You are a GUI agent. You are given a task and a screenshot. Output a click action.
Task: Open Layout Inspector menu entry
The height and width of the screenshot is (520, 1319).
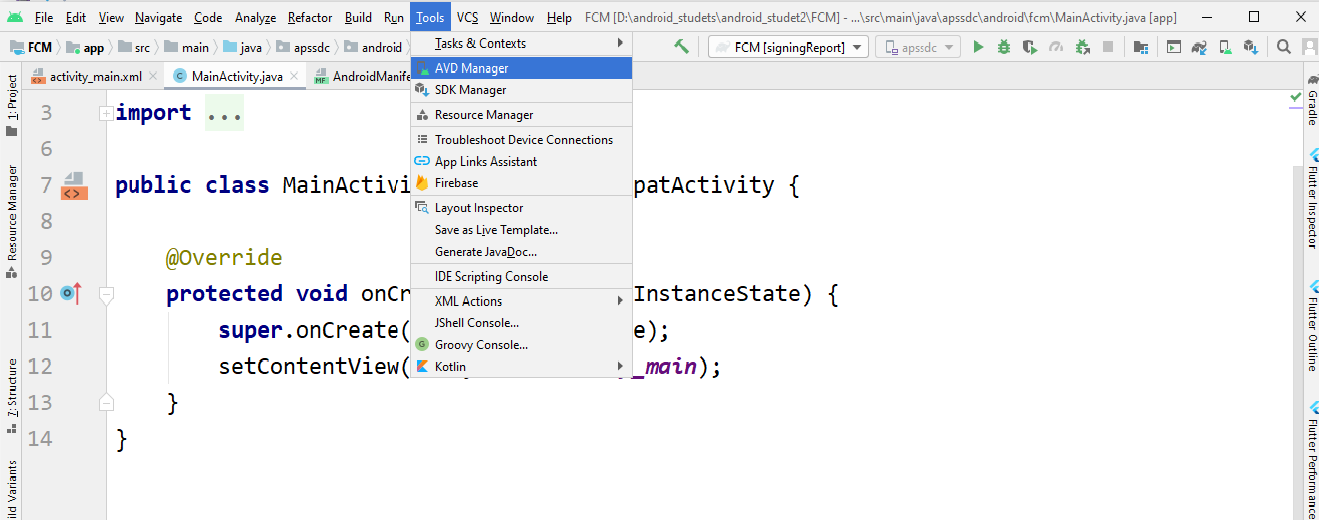tap(521, 208)
